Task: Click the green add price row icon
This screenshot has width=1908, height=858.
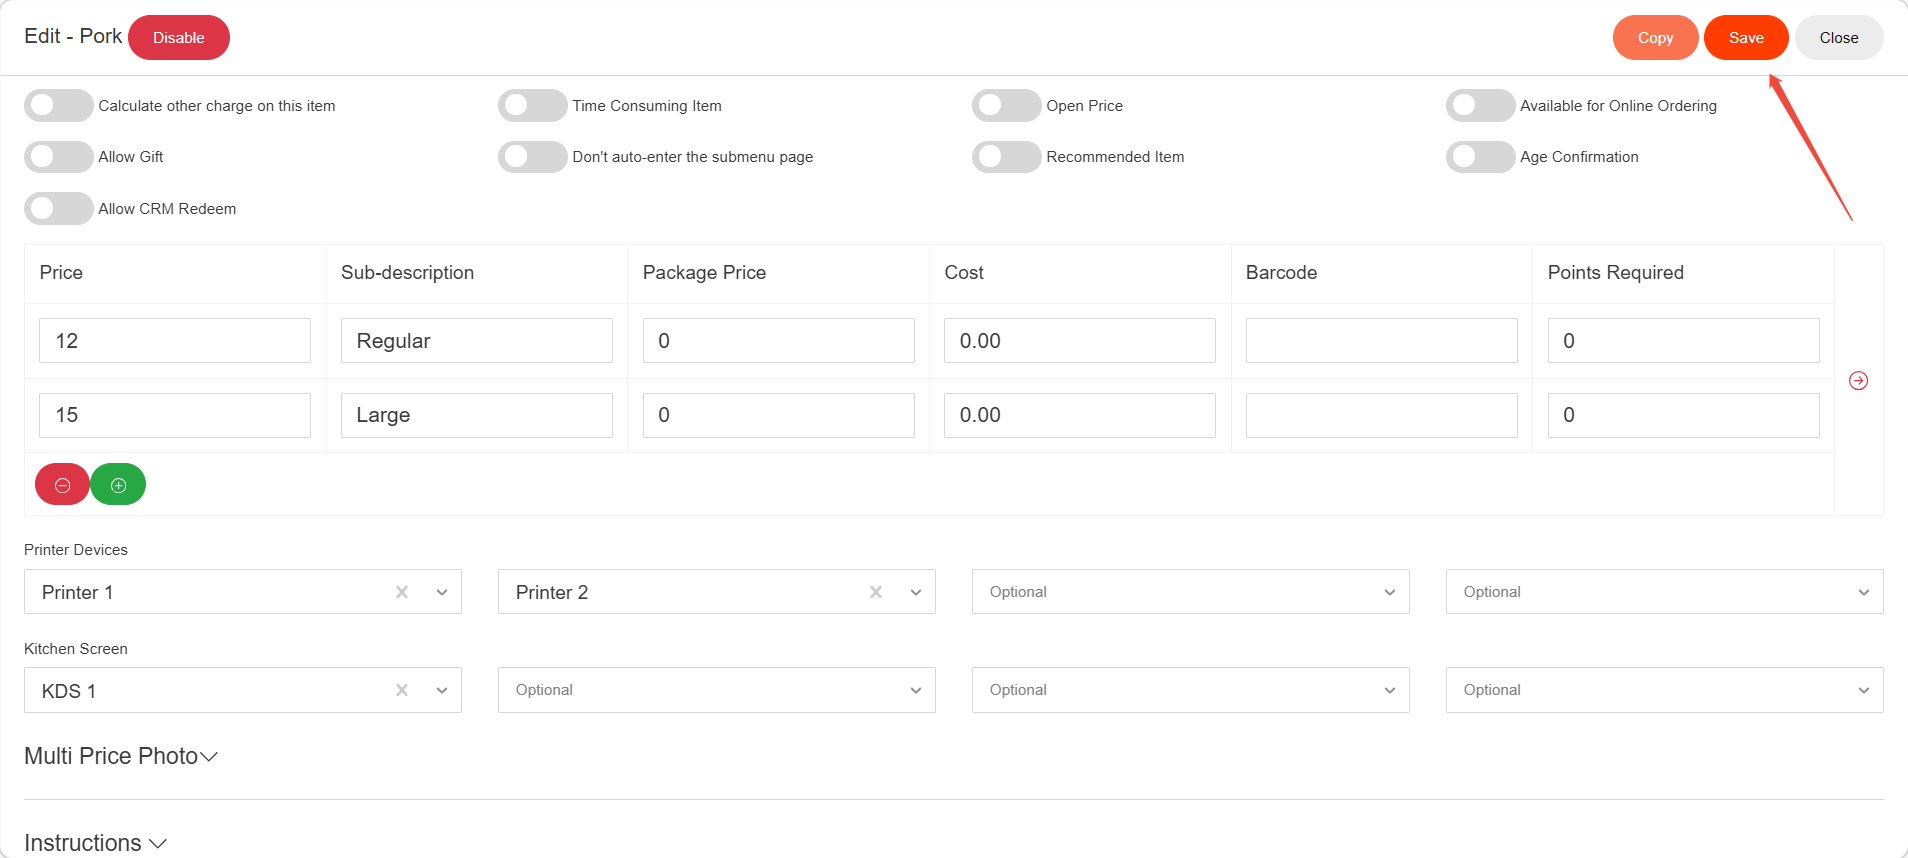Action: pyautogui.click(x=118, y=485)
